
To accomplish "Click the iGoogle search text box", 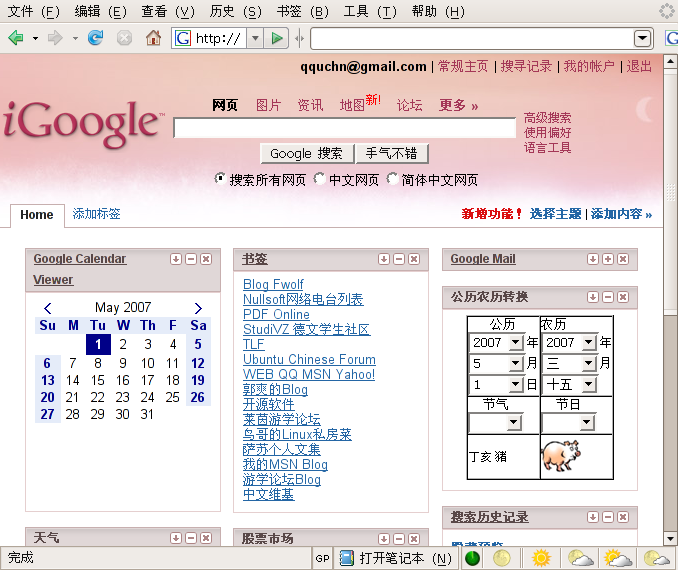I will point(344,128).
